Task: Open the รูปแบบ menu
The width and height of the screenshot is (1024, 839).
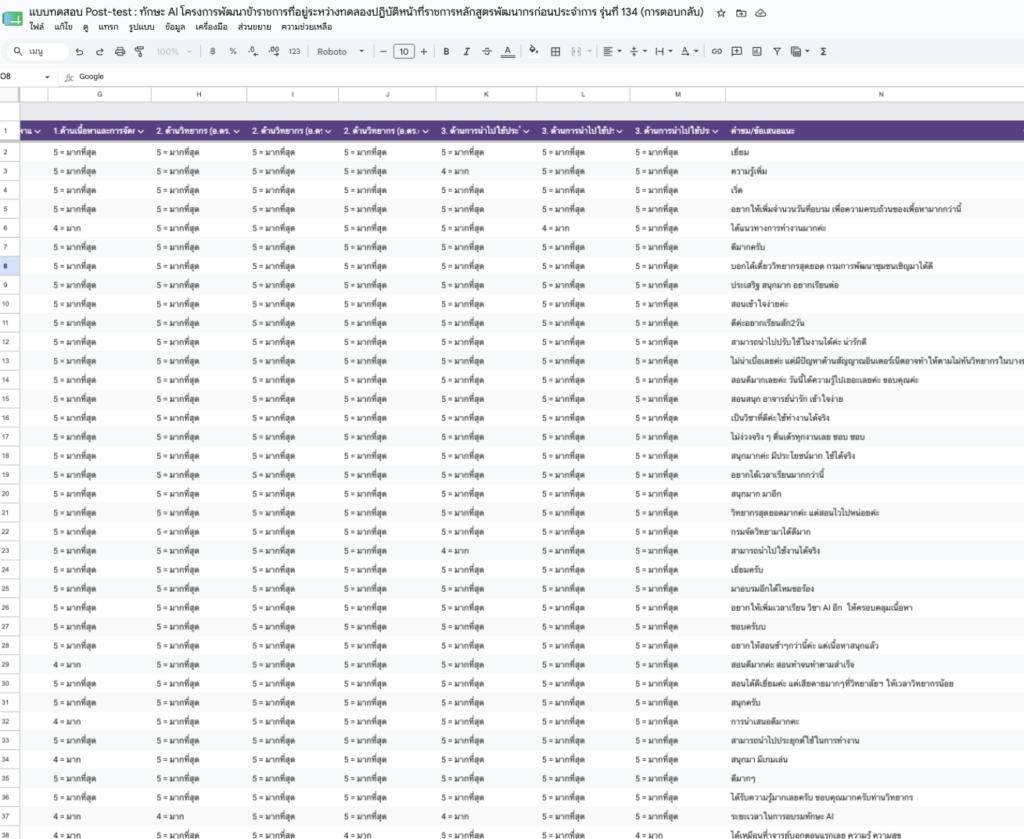Action: point(141,27)
